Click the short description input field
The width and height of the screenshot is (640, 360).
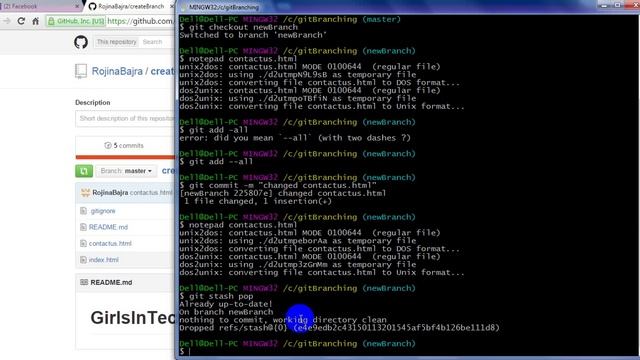[x=125, y=118]
